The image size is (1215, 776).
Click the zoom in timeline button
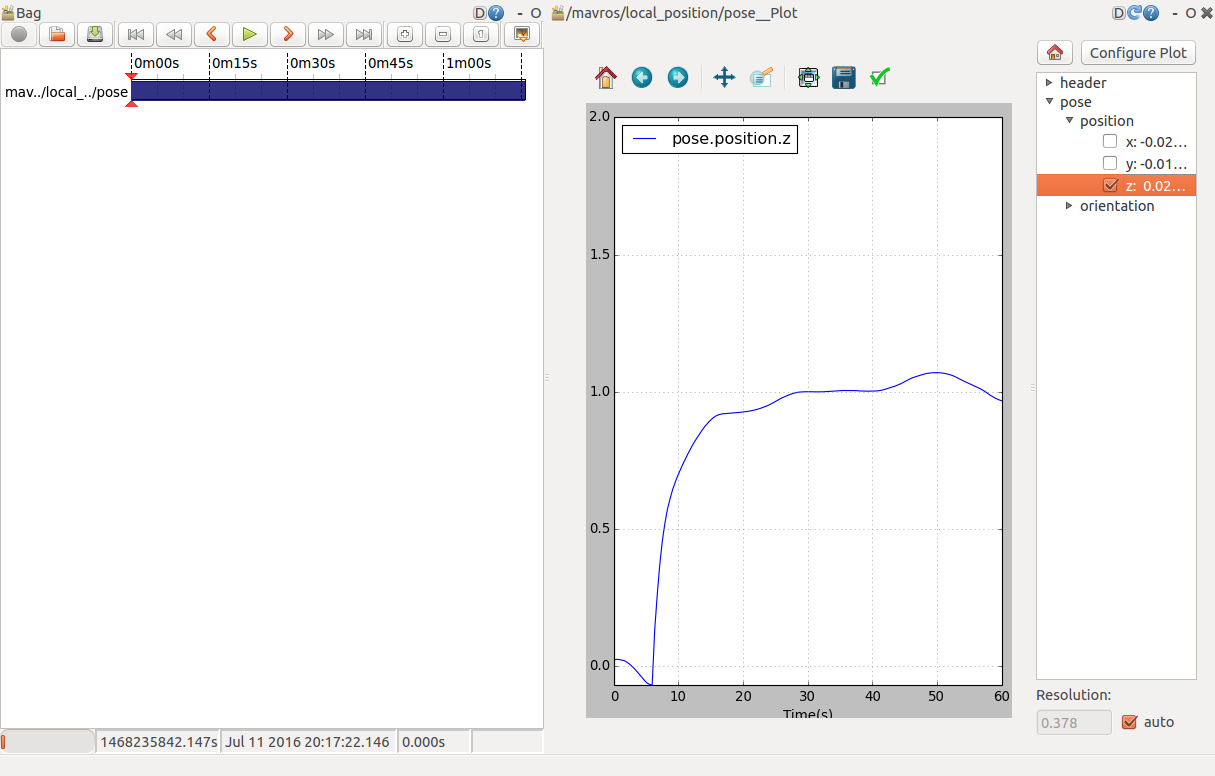(405, 34)
